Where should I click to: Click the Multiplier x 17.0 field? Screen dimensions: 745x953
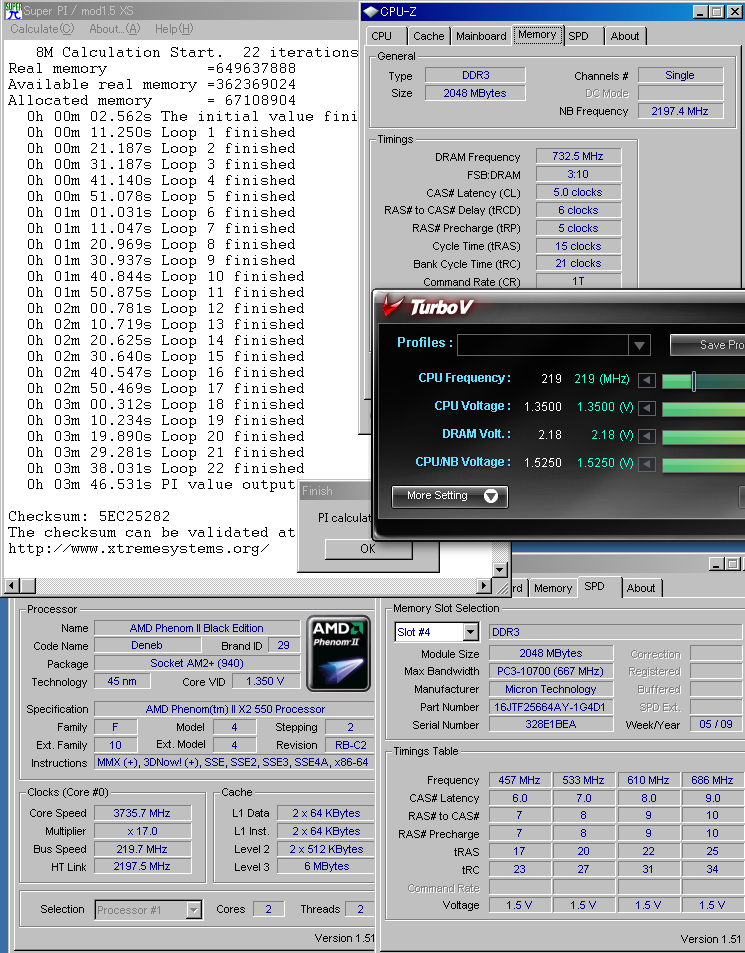[142, 831]
